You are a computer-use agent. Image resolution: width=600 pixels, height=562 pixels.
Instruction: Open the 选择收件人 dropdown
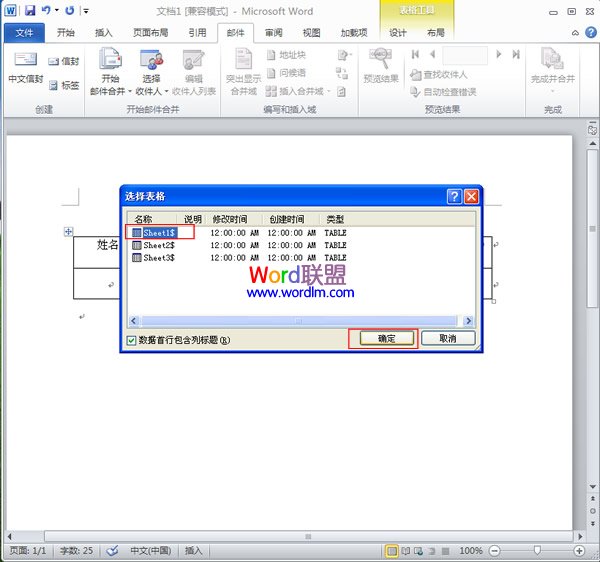[x=152, y=71]
